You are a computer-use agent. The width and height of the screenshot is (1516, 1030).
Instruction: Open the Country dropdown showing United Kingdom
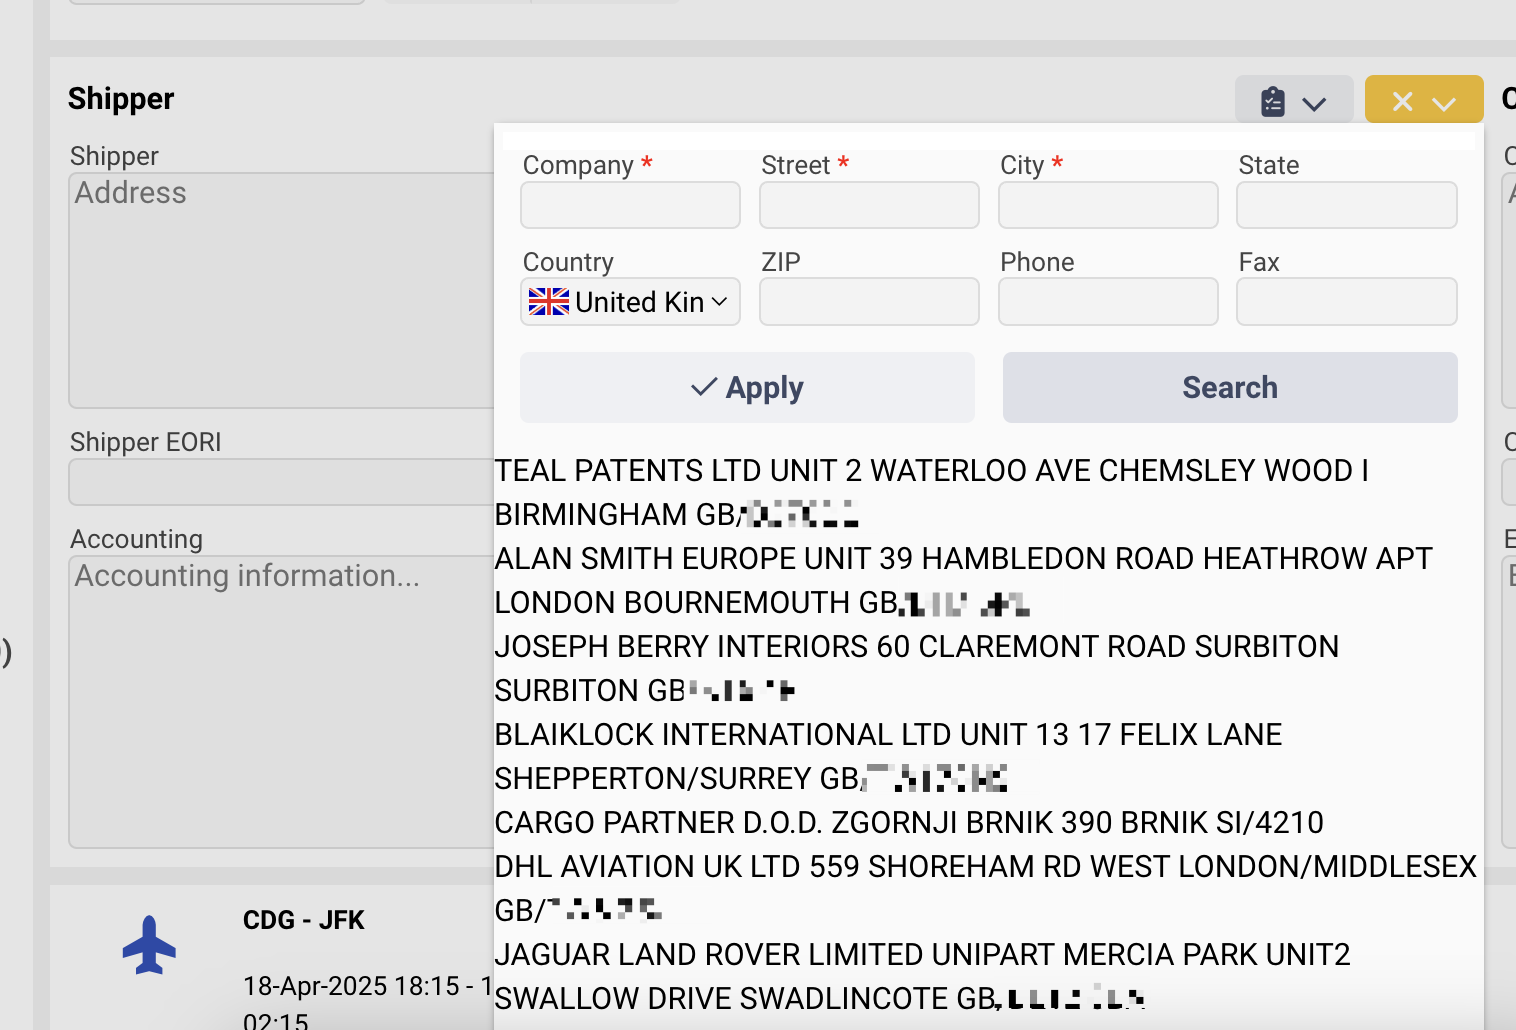[x=630, y=302]
